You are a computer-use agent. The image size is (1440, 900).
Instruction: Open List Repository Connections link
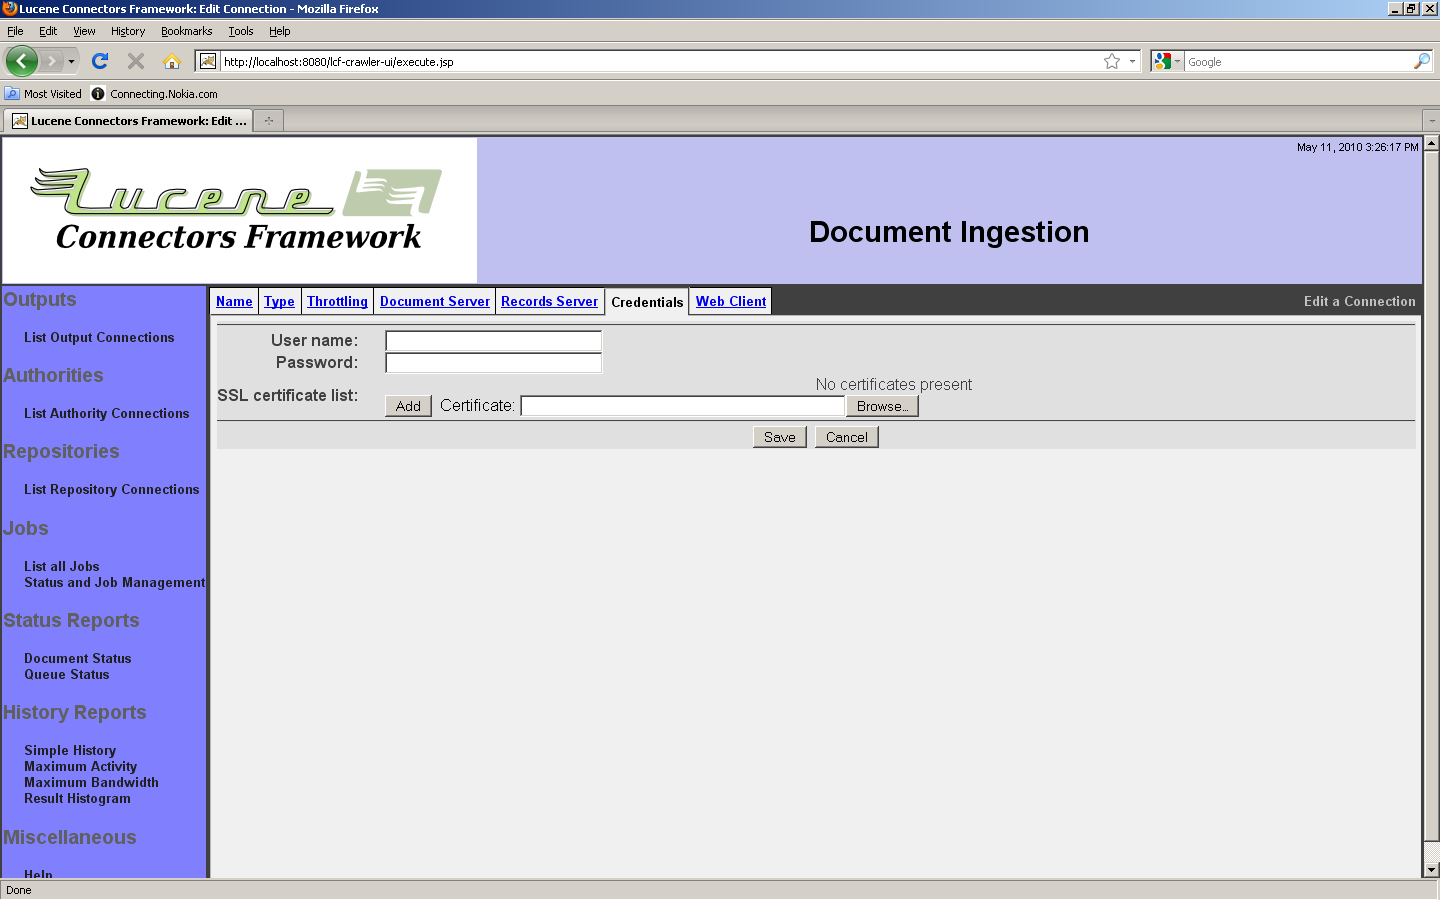click(x=112, y=489)
